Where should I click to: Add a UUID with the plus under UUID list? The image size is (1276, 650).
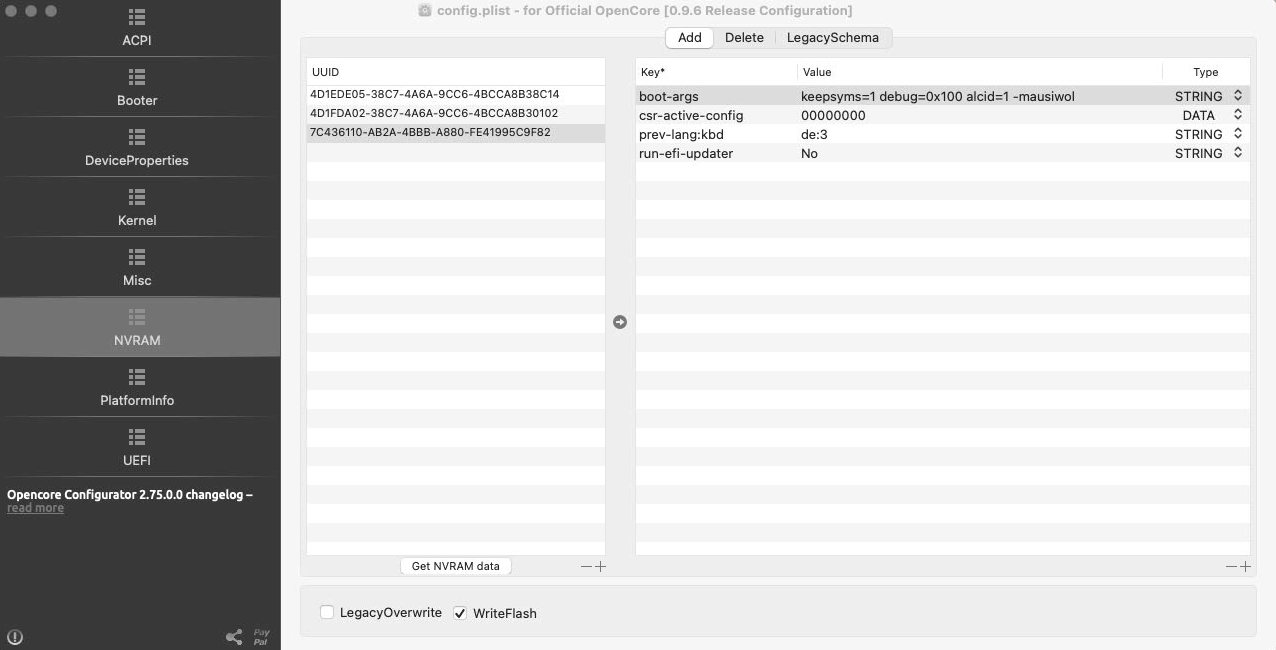coord(600,567)
